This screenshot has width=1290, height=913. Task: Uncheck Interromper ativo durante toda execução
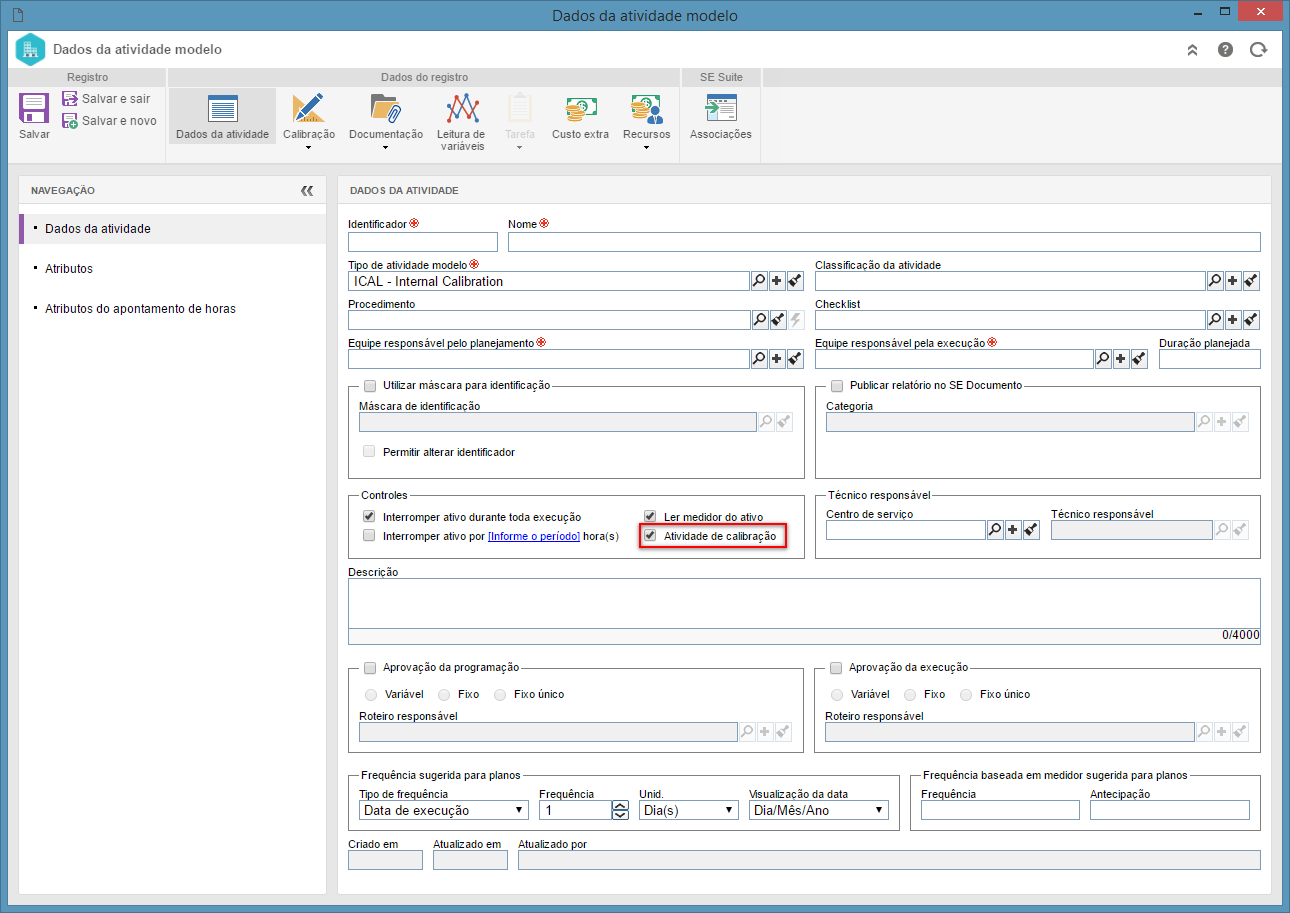(x=369, y=517)
